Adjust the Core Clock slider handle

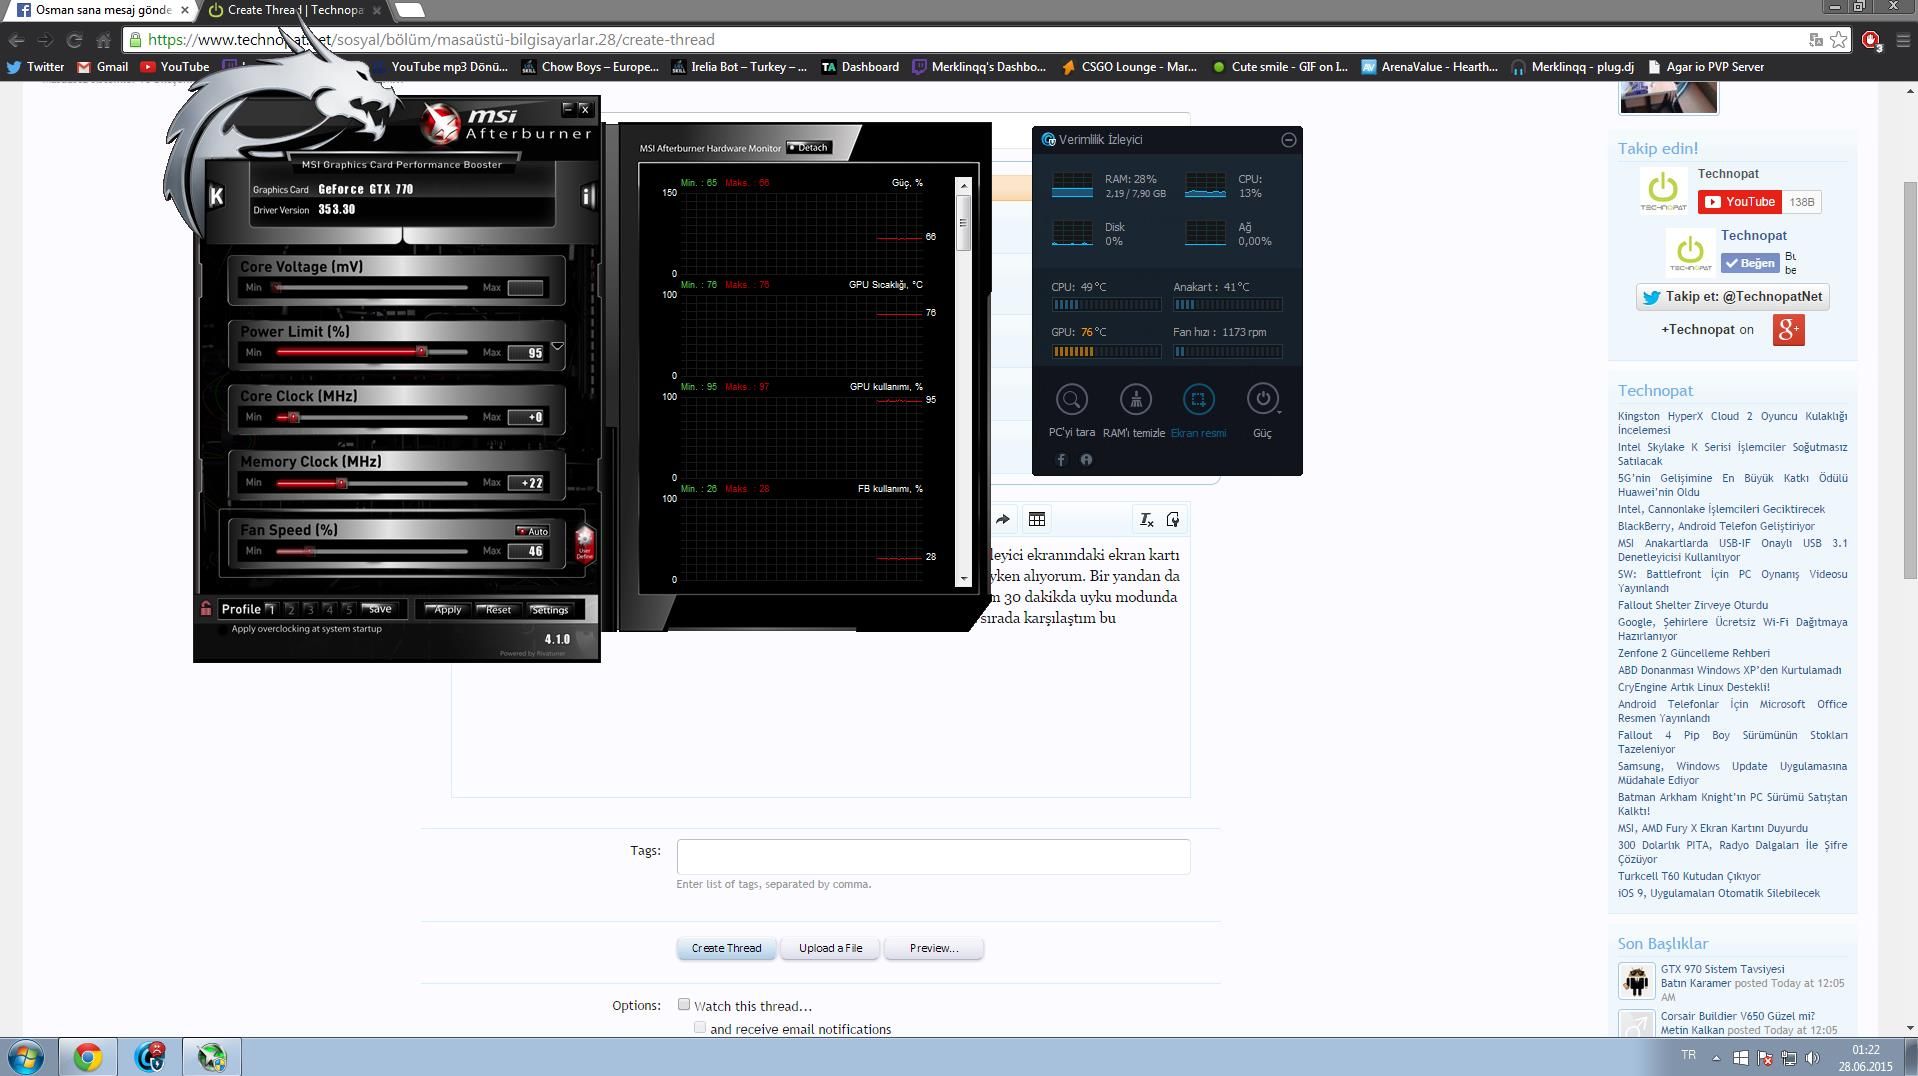[x=293, y=417]
